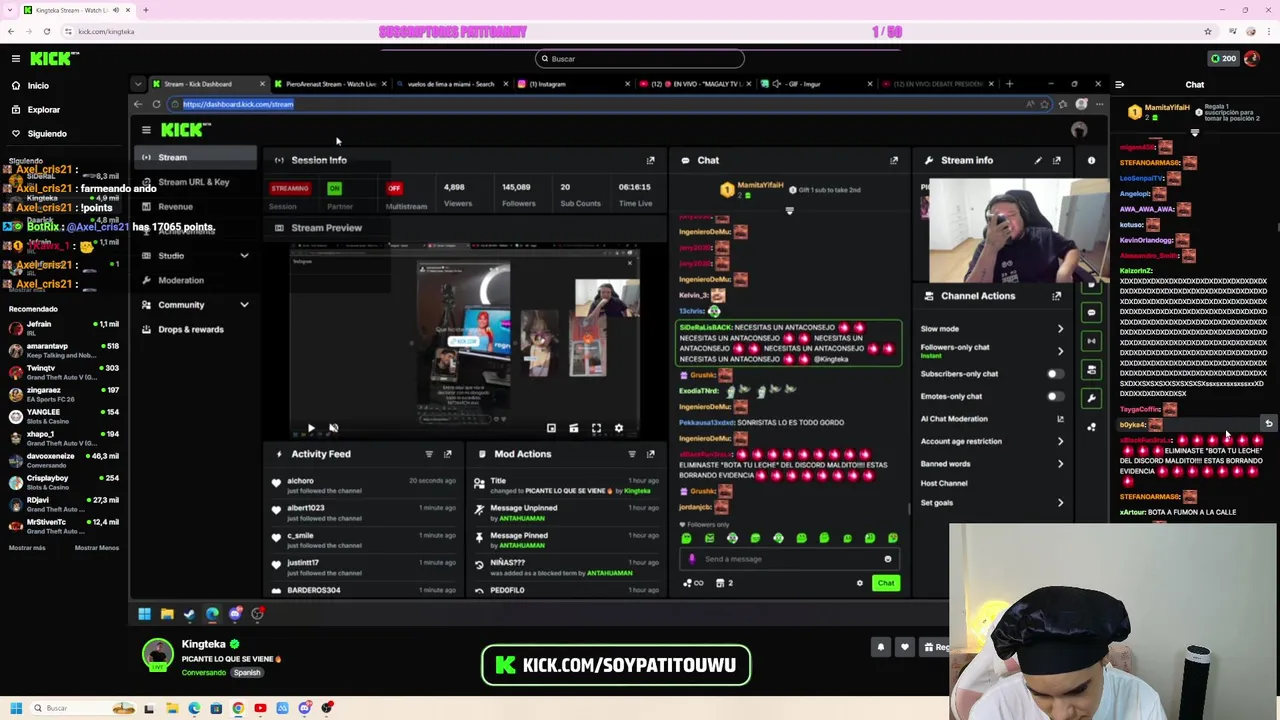This screenshot has width=1280, height=720.
Task: Click Mostrar Menos in recommended list
Action: pyautogui.click(x=97, y=548)
